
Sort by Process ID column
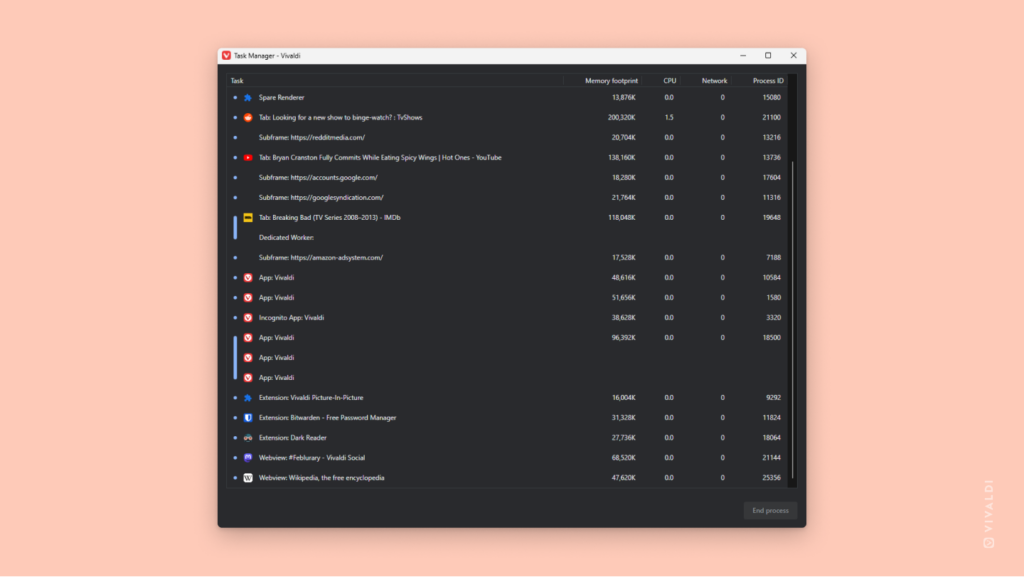click(760, 81)
